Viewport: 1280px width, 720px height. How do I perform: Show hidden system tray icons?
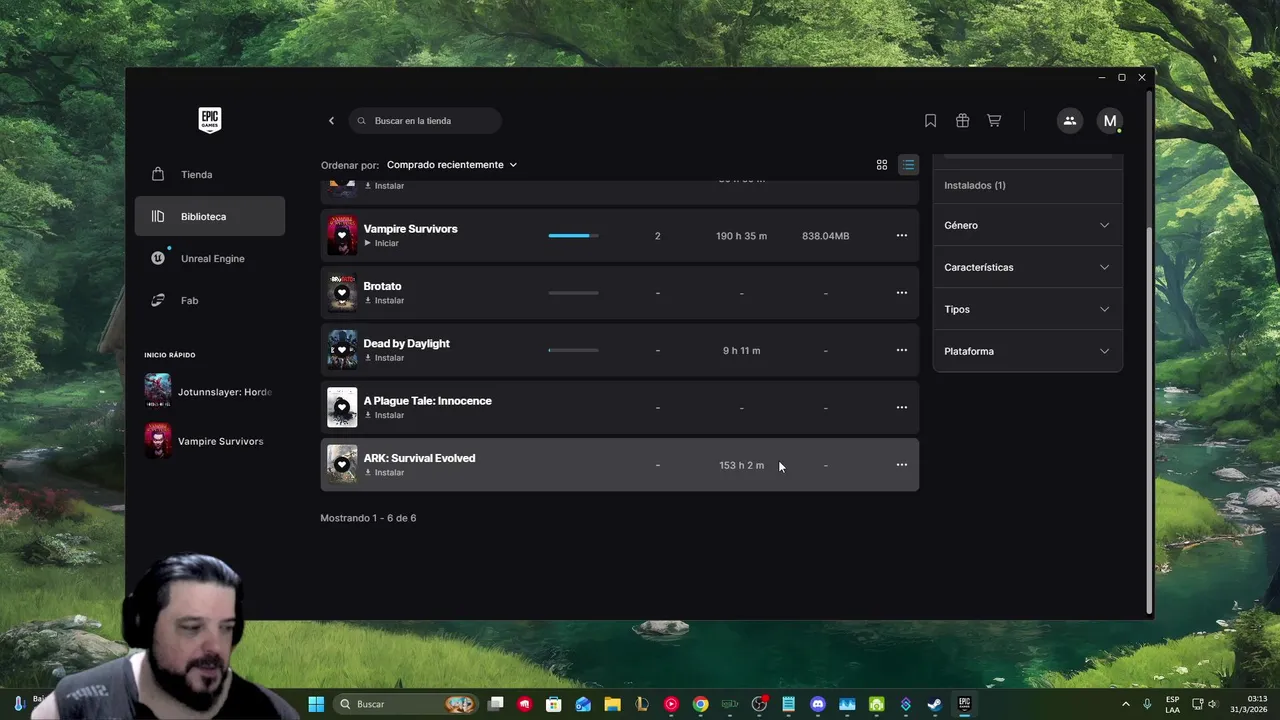pos(1125,704)
